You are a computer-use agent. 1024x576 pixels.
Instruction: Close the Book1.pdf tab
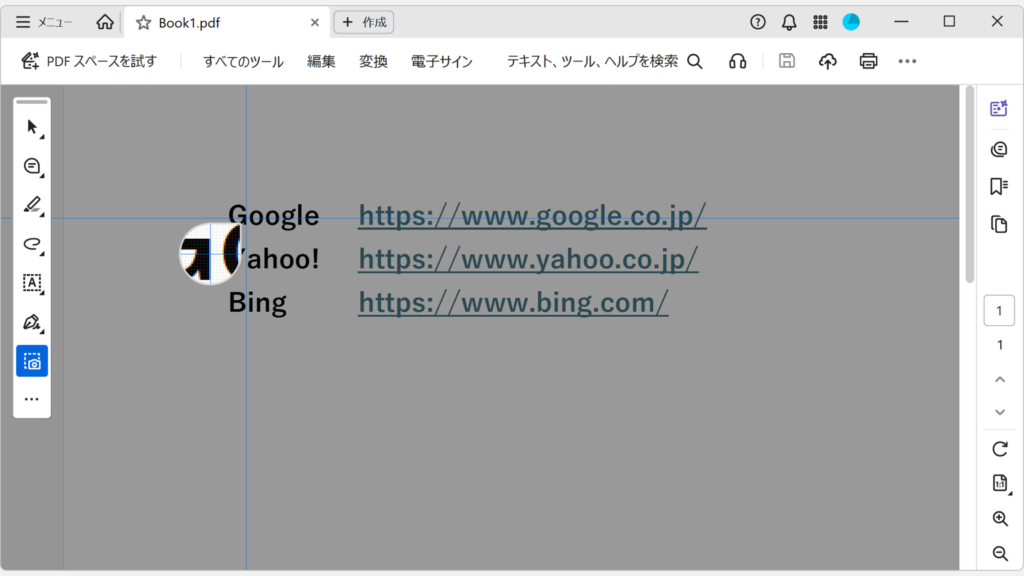click(315, 23)
